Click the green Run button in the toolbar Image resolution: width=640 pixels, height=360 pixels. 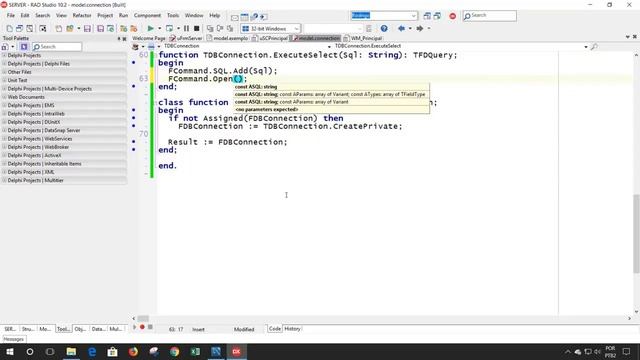(150, 29)
